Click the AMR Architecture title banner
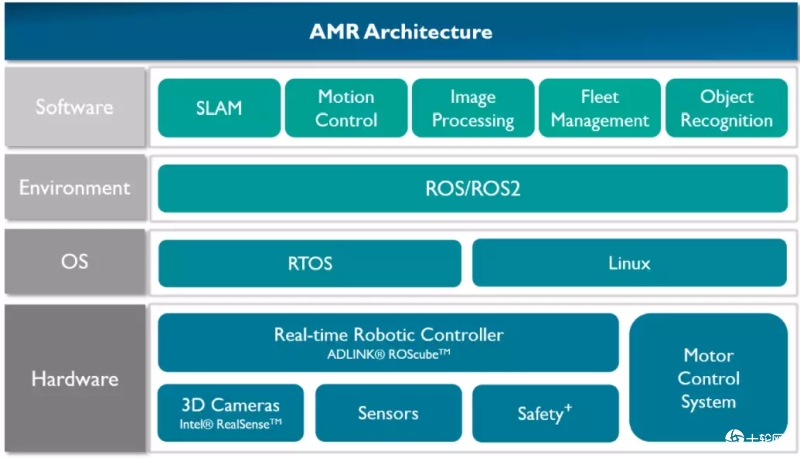 pyautogui.click(x=401, y=32)
